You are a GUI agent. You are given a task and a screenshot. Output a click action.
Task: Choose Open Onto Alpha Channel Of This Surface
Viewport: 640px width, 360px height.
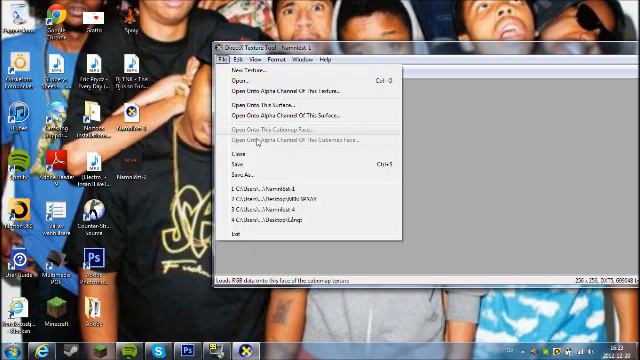(285, 116)
